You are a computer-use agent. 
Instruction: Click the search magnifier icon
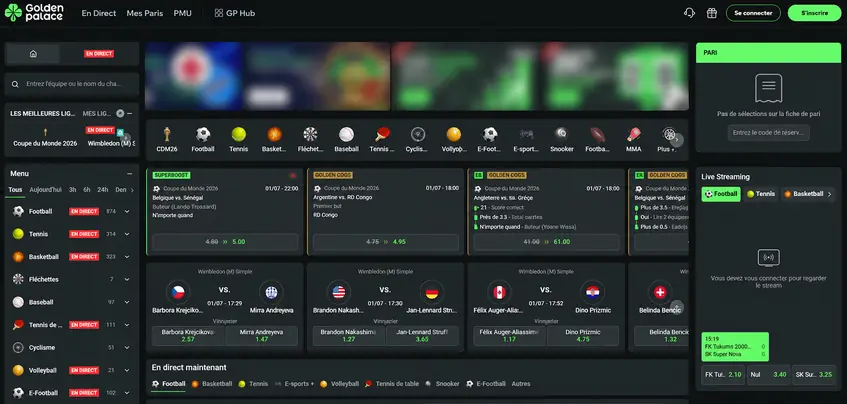point(16,84)
